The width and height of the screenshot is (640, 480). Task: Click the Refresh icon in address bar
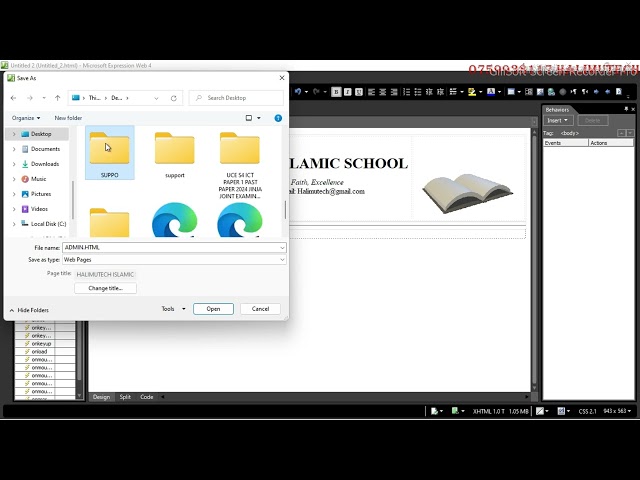click(173, 98)
